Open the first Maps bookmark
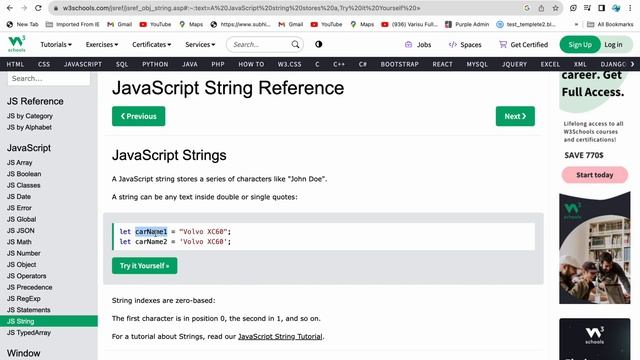Screen dimensions: 640x360 [191, 24]
